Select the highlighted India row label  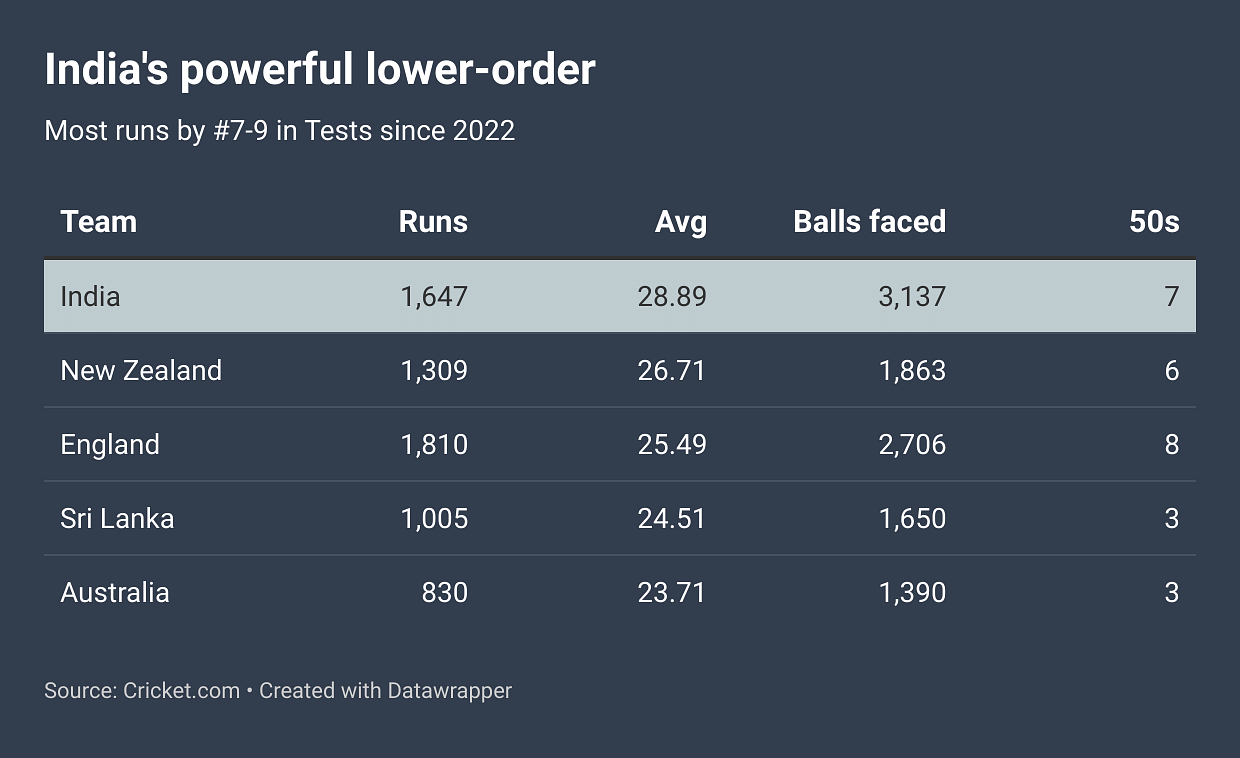click(90, 296)
